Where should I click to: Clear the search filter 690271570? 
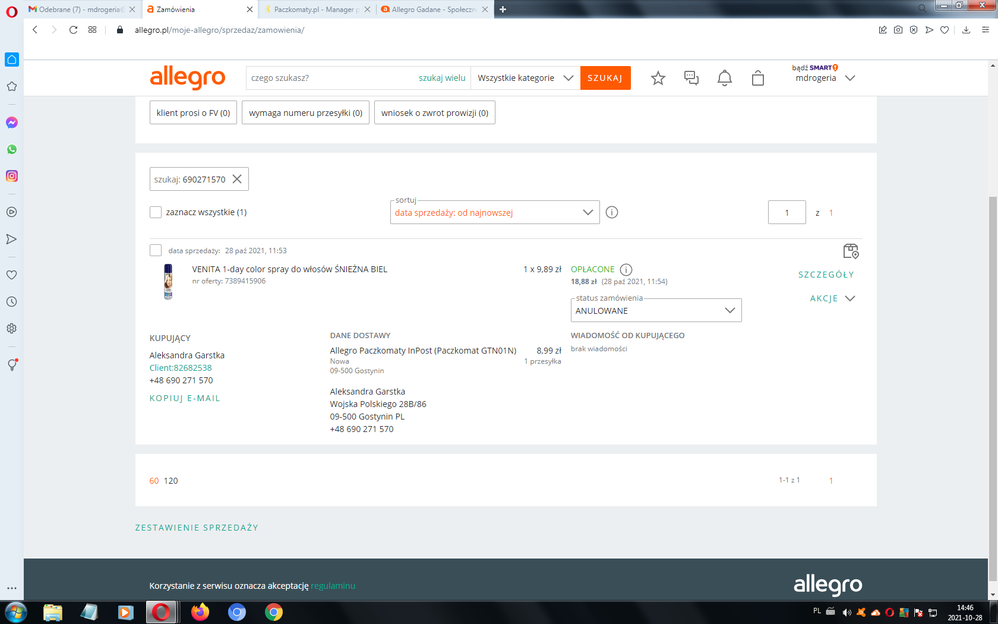[237, 179]
